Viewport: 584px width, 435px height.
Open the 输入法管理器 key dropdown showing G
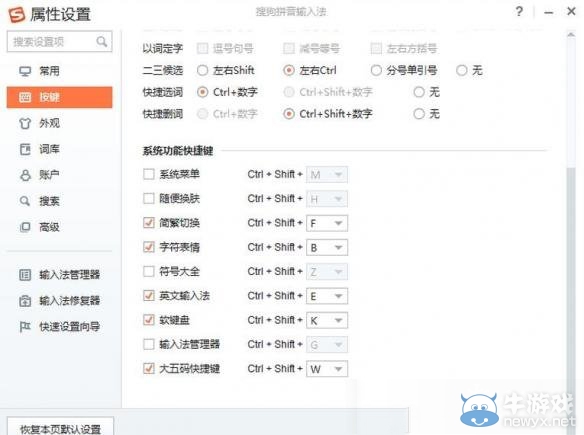point(327,344)
